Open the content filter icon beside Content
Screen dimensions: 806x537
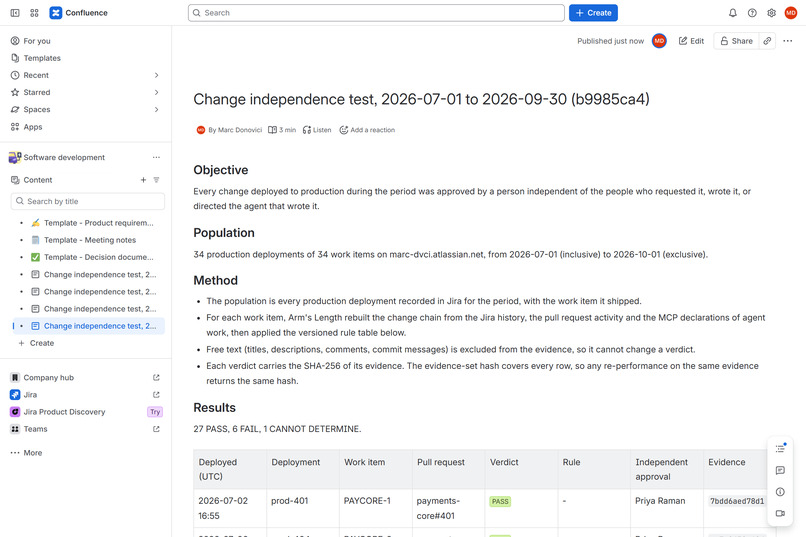tap(156, 180)
